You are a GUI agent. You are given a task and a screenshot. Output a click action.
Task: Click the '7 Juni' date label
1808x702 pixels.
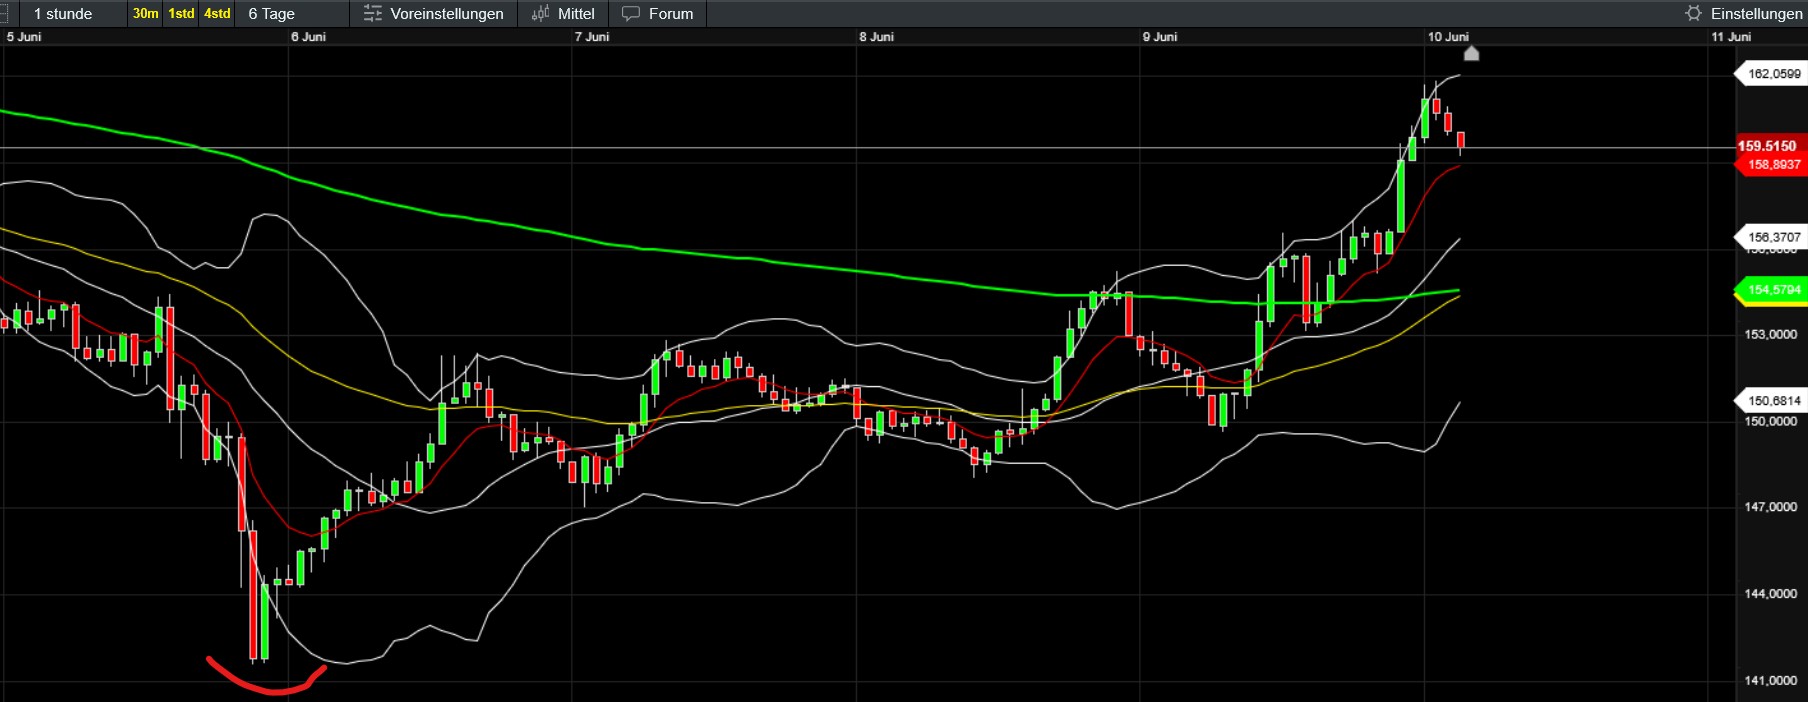pos(592,37)
